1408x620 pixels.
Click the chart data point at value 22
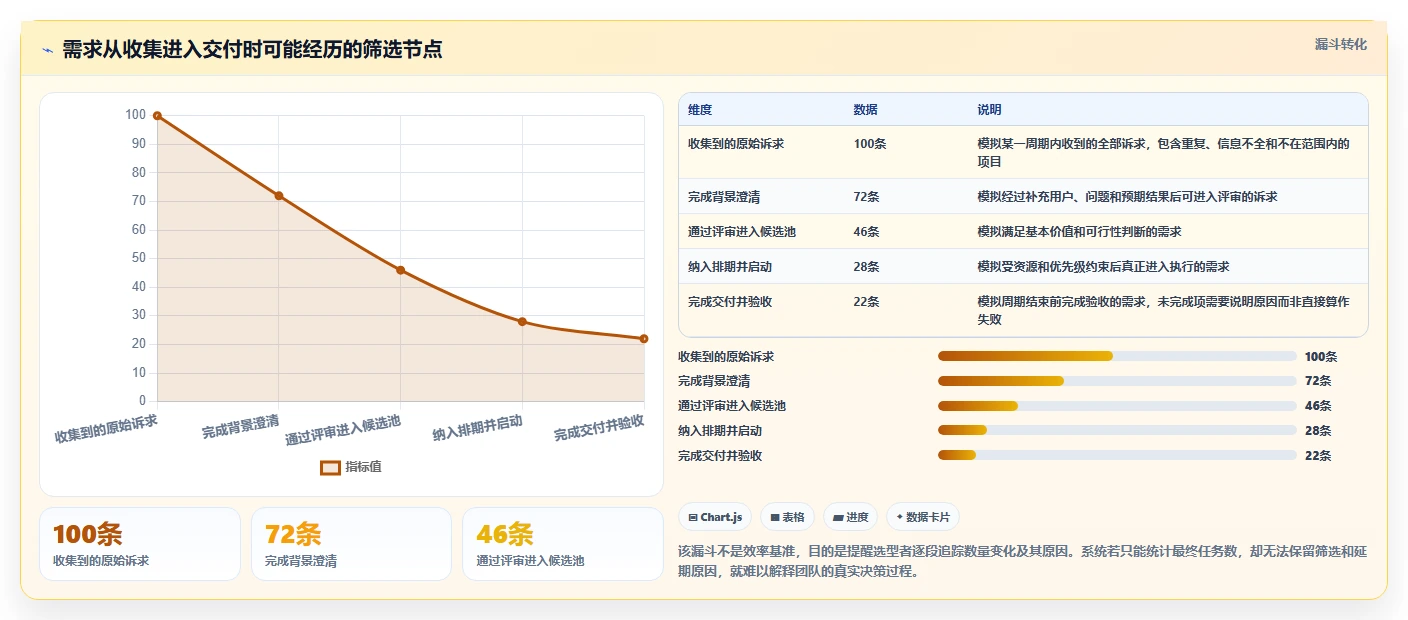pos(644,339)
